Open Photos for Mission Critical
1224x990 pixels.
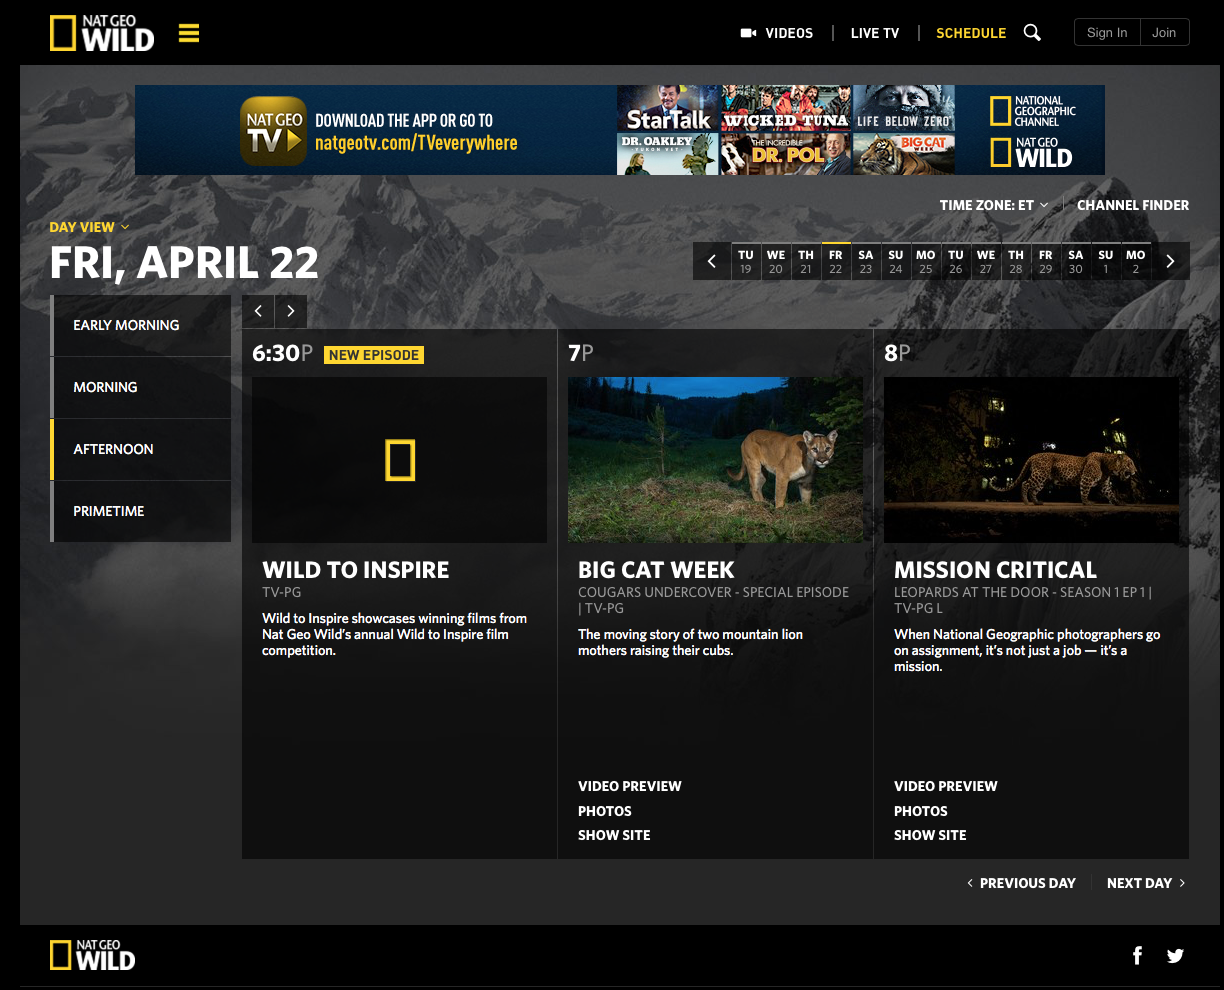click(921, 811)
